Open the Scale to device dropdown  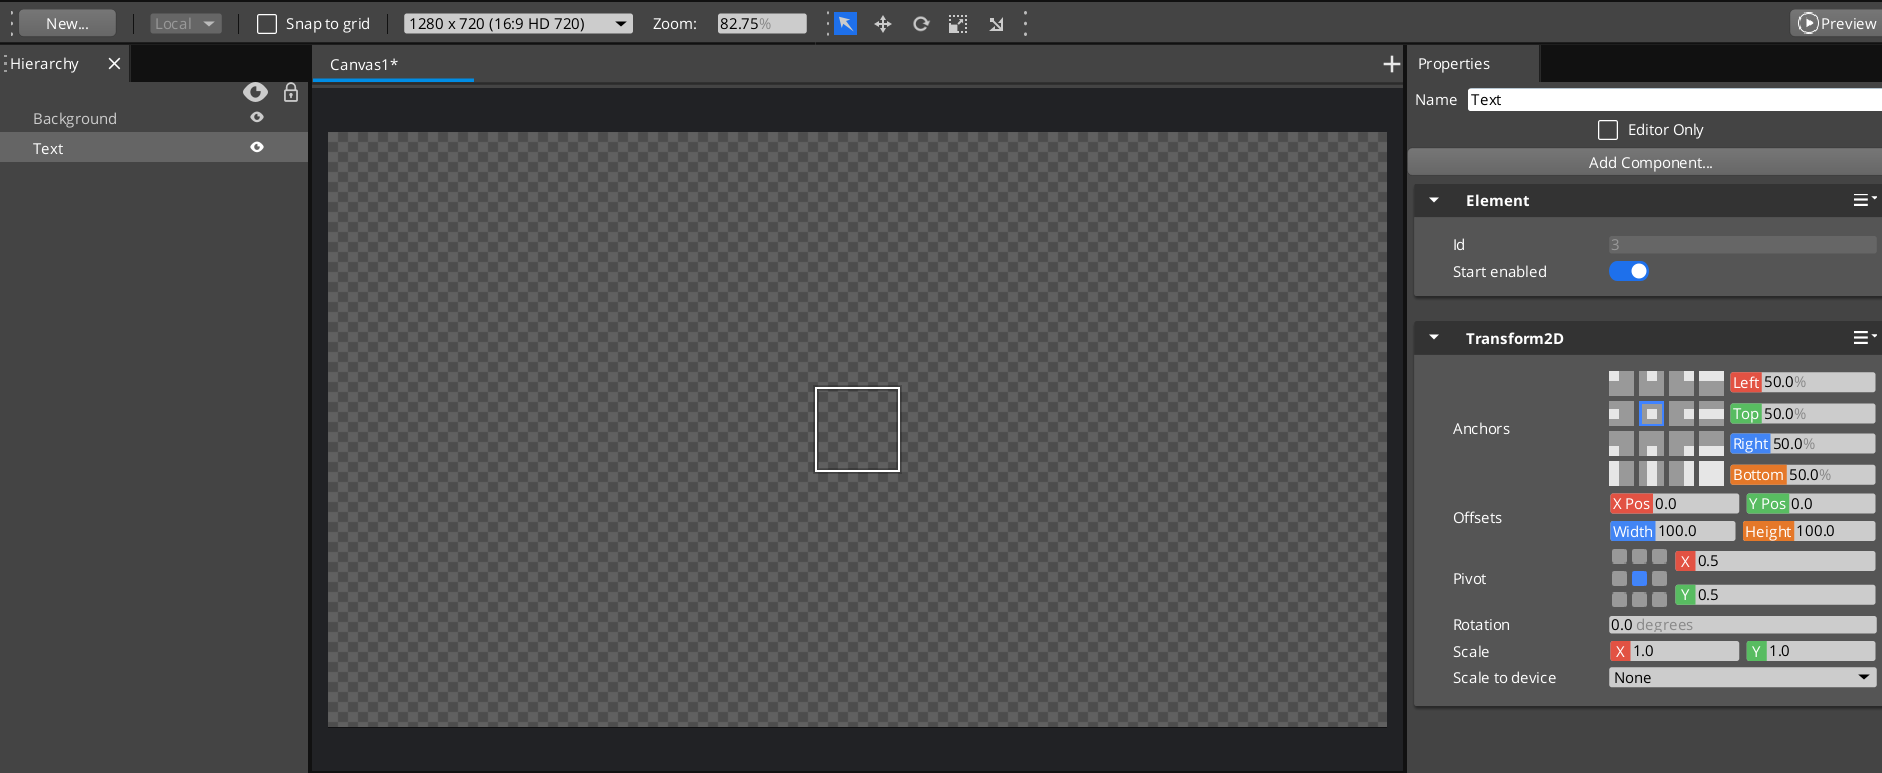click(x=1742, y=678)
